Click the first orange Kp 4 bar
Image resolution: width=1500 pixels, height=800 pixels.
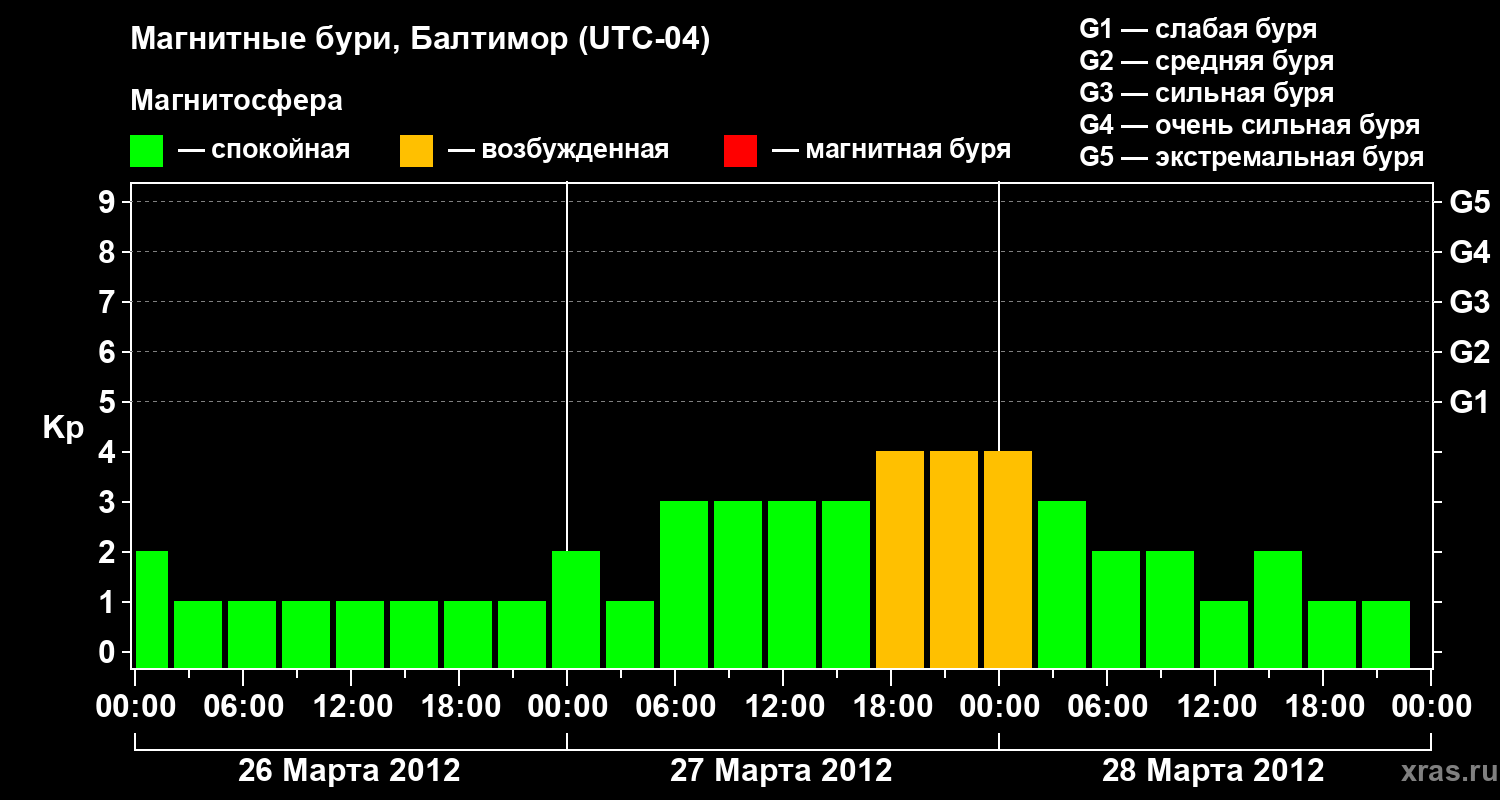pos(900,559)
